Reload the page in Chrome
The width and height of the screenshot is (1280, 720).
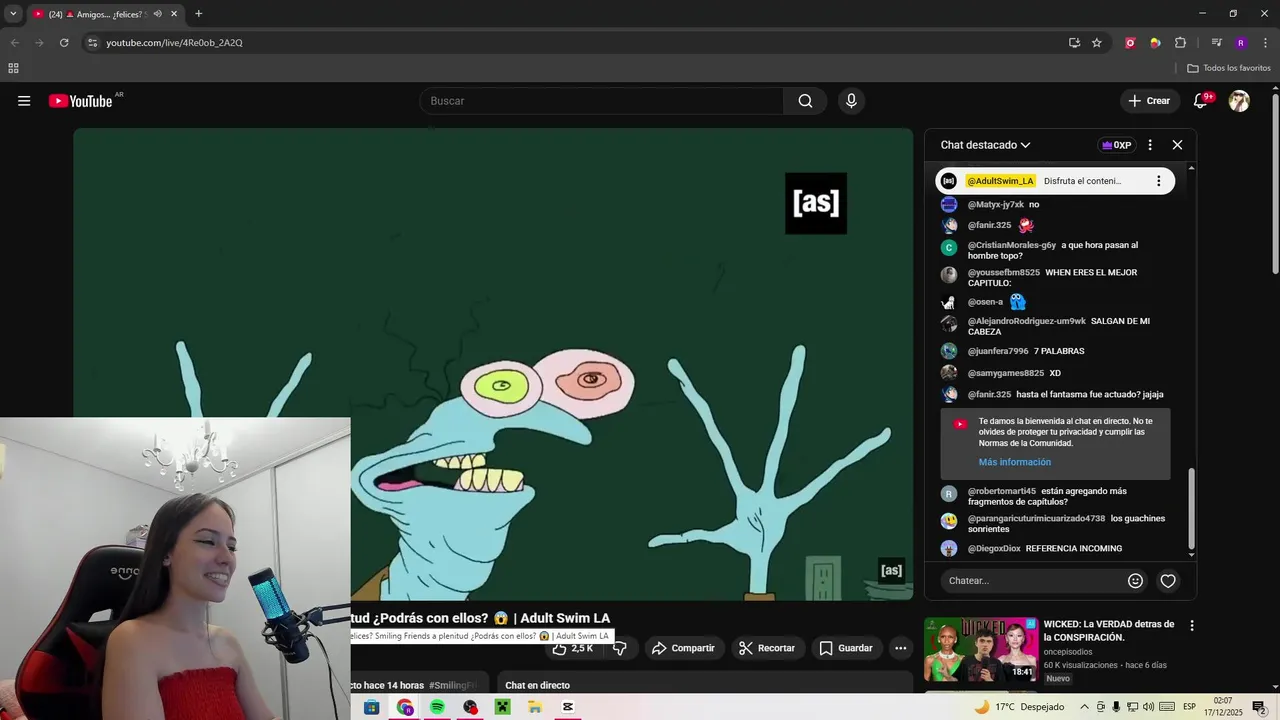[64, 43]
